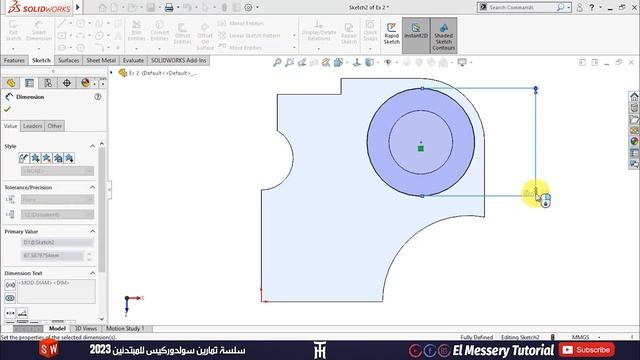Click the Delete style icon
This screenshot has height=360, width=640.
click(x=47, y=158)
